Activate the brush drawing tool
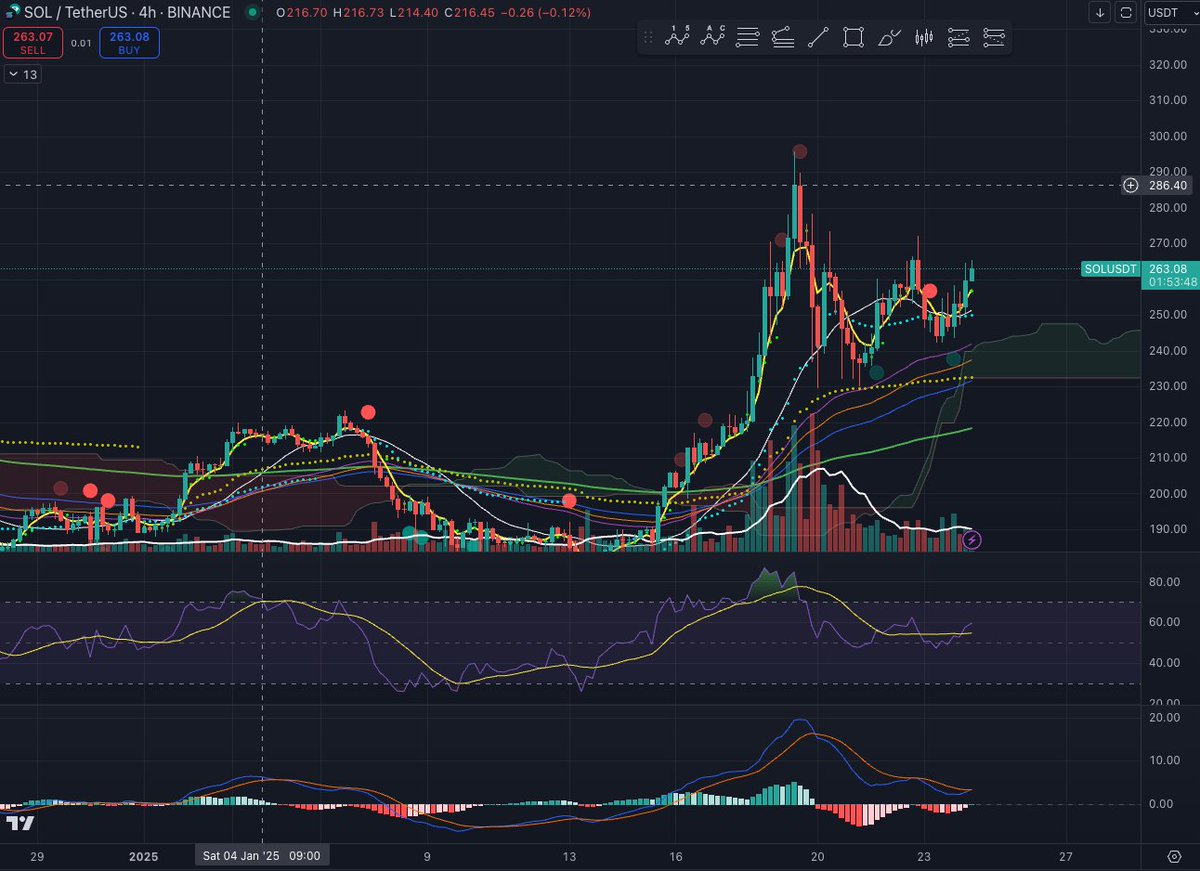 coord(888,38)
